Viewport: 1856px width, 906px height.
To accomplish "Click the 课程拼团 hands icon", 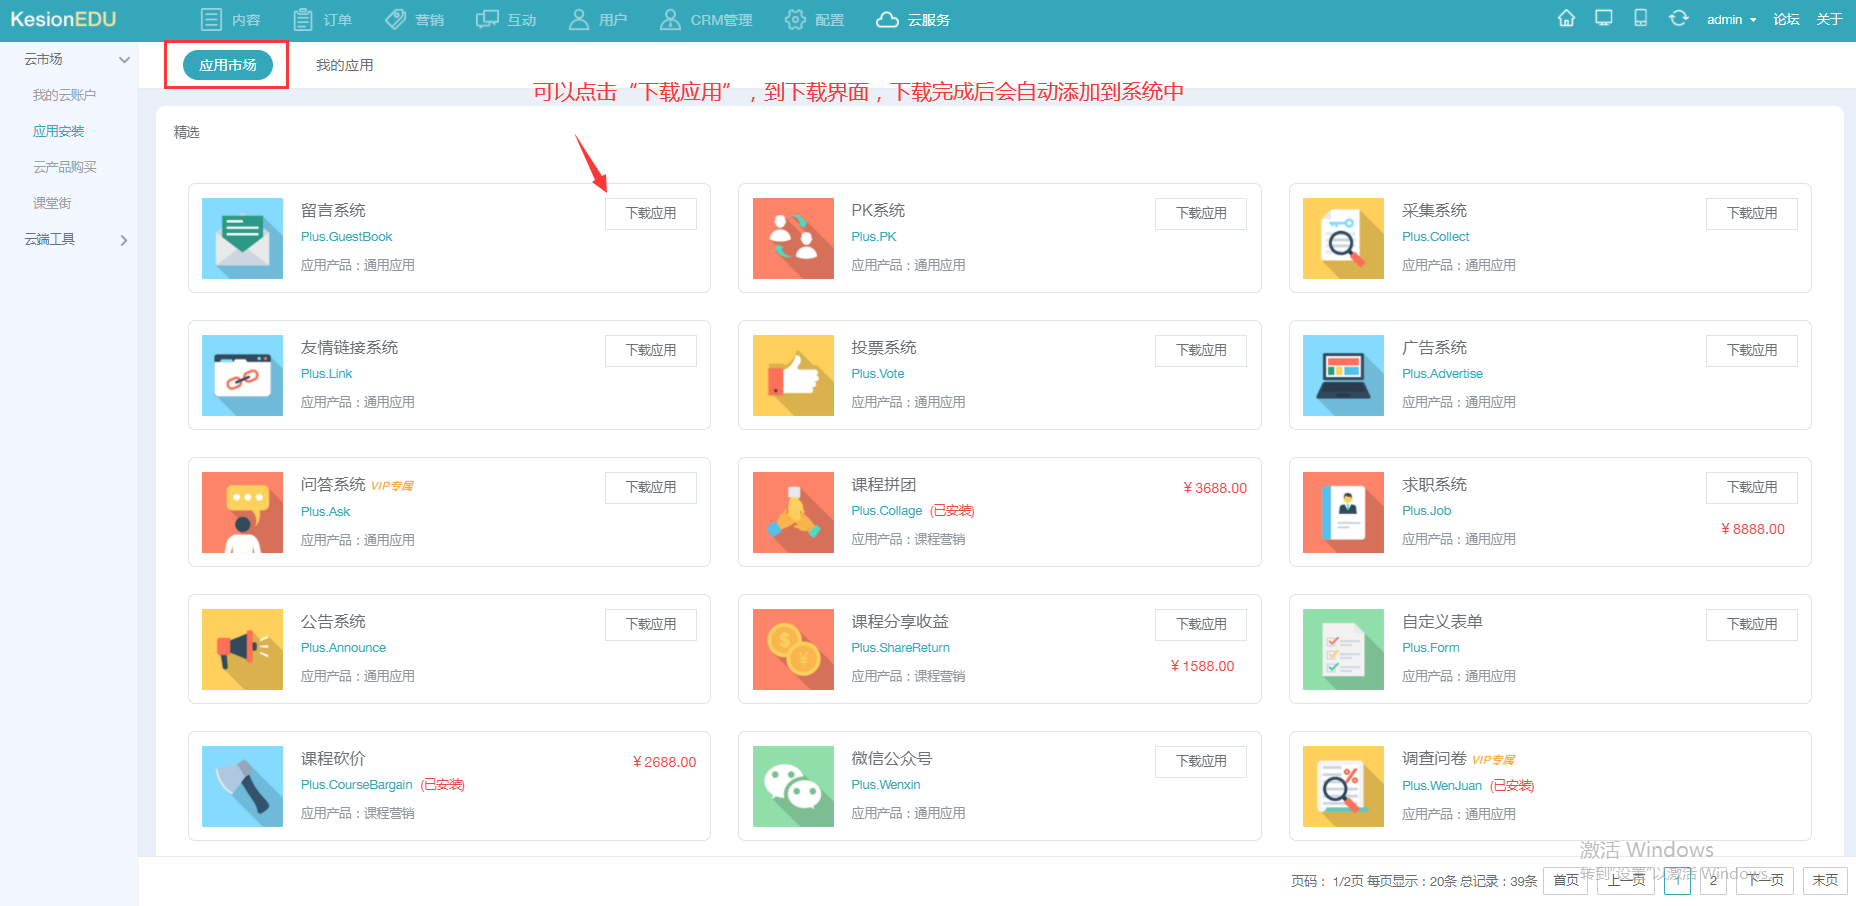I will click(793, 512).
